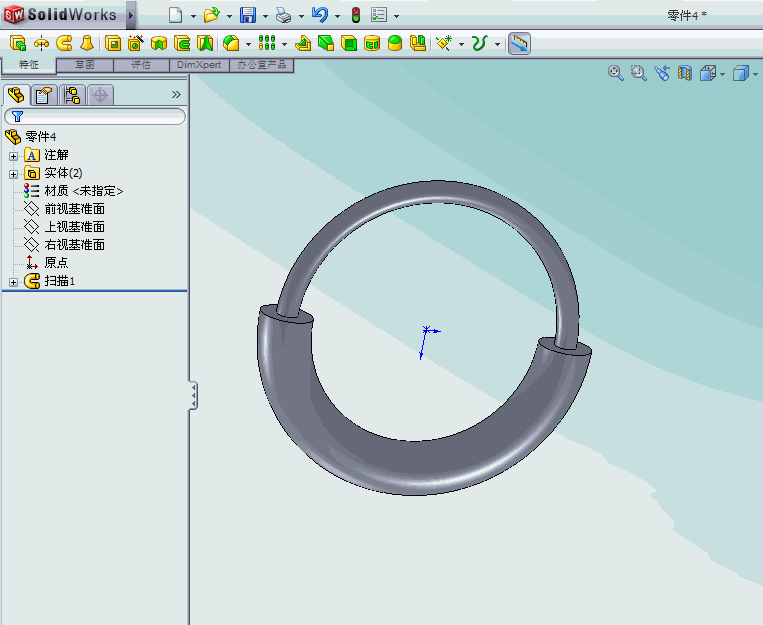This screenshot has width=763, height=625.
Task: Select the Draft tool icon
Action: coord(326,43)
